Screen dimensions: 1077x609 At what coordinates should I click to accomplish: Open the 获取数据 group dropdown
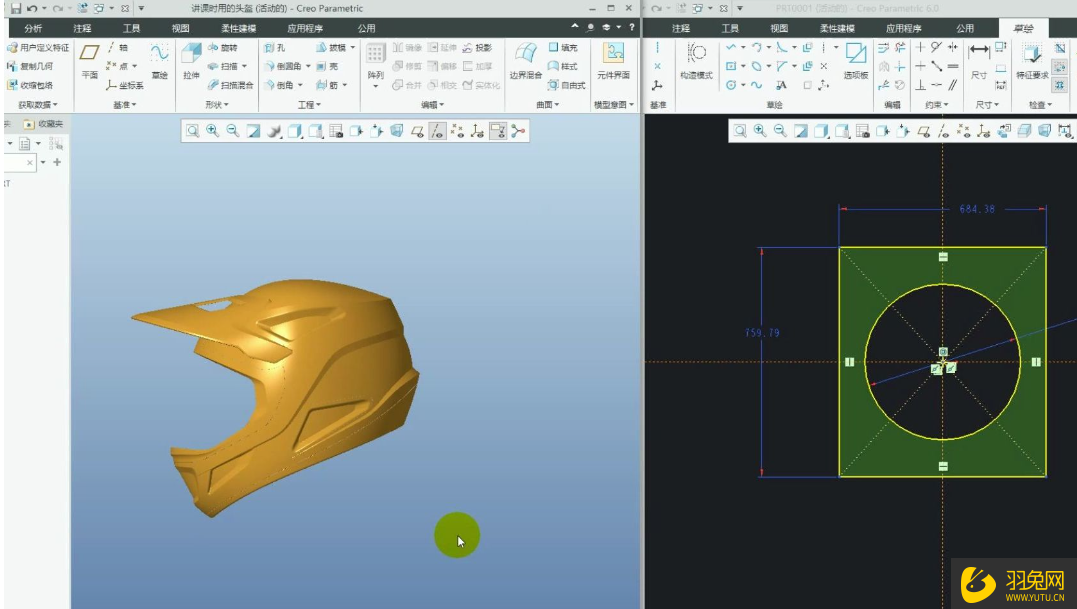38,105
